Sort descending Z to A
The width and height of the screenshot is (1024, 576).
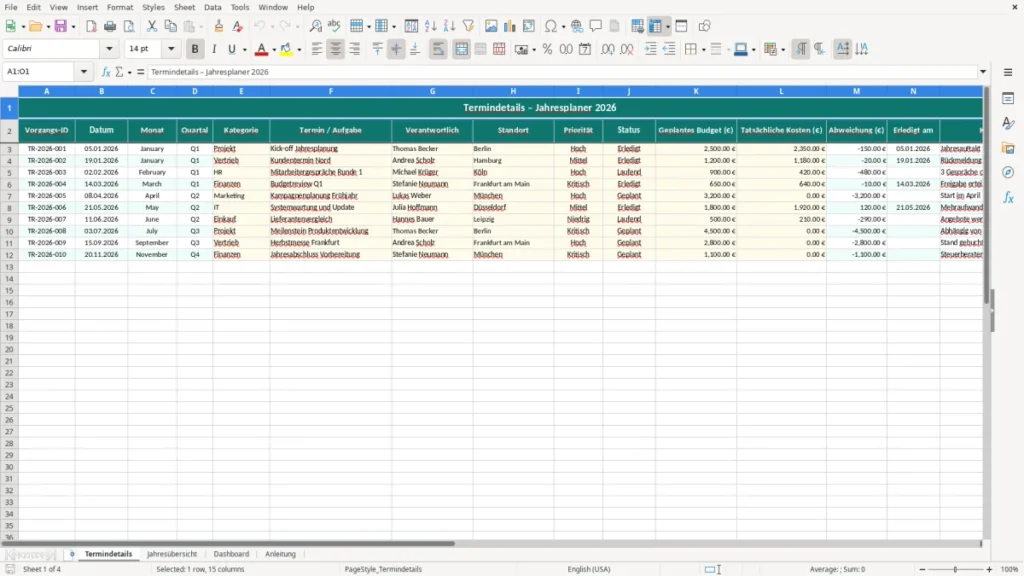click(x=449, y=26)
